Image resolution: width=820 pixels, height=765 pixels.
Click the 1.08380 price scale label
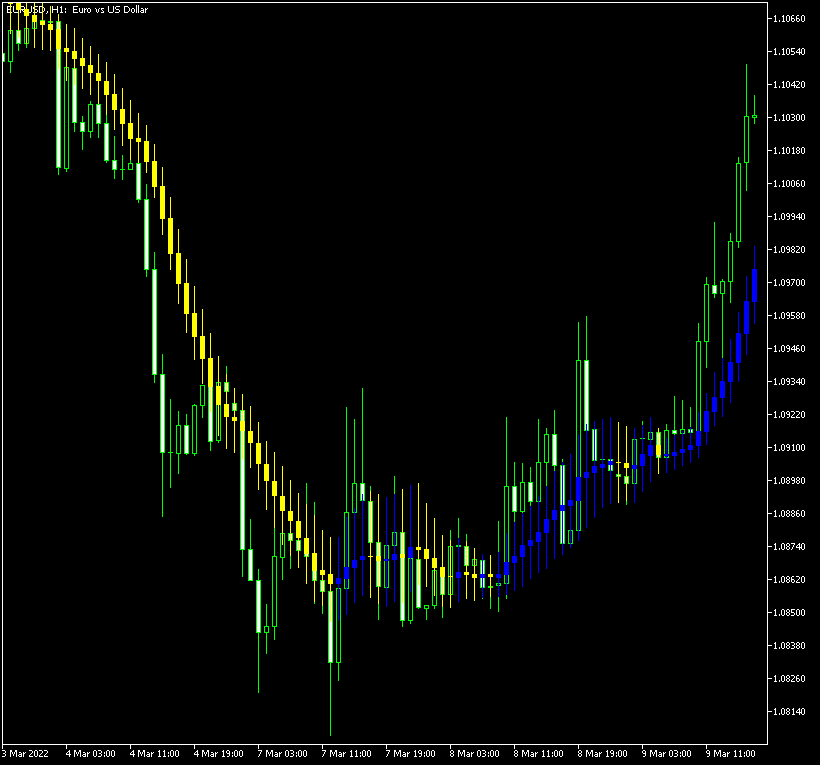pyautogui.click(x=791, y=646)
